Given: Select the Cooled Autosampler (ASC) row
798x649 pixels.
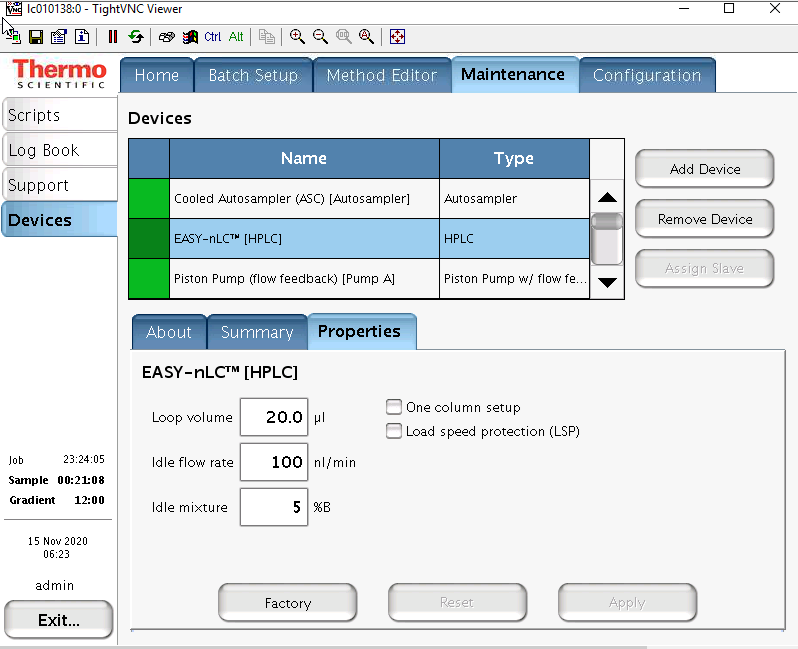Looking at the screenshot, I should coord(359,199).
